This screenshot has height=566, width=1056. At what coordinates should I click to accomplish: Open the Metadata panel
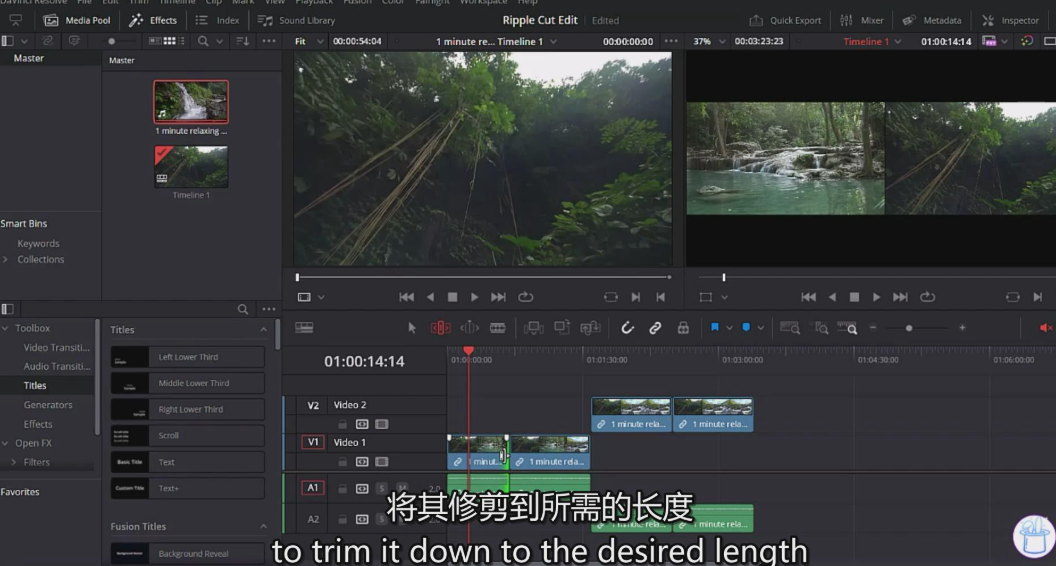(932, 20)
